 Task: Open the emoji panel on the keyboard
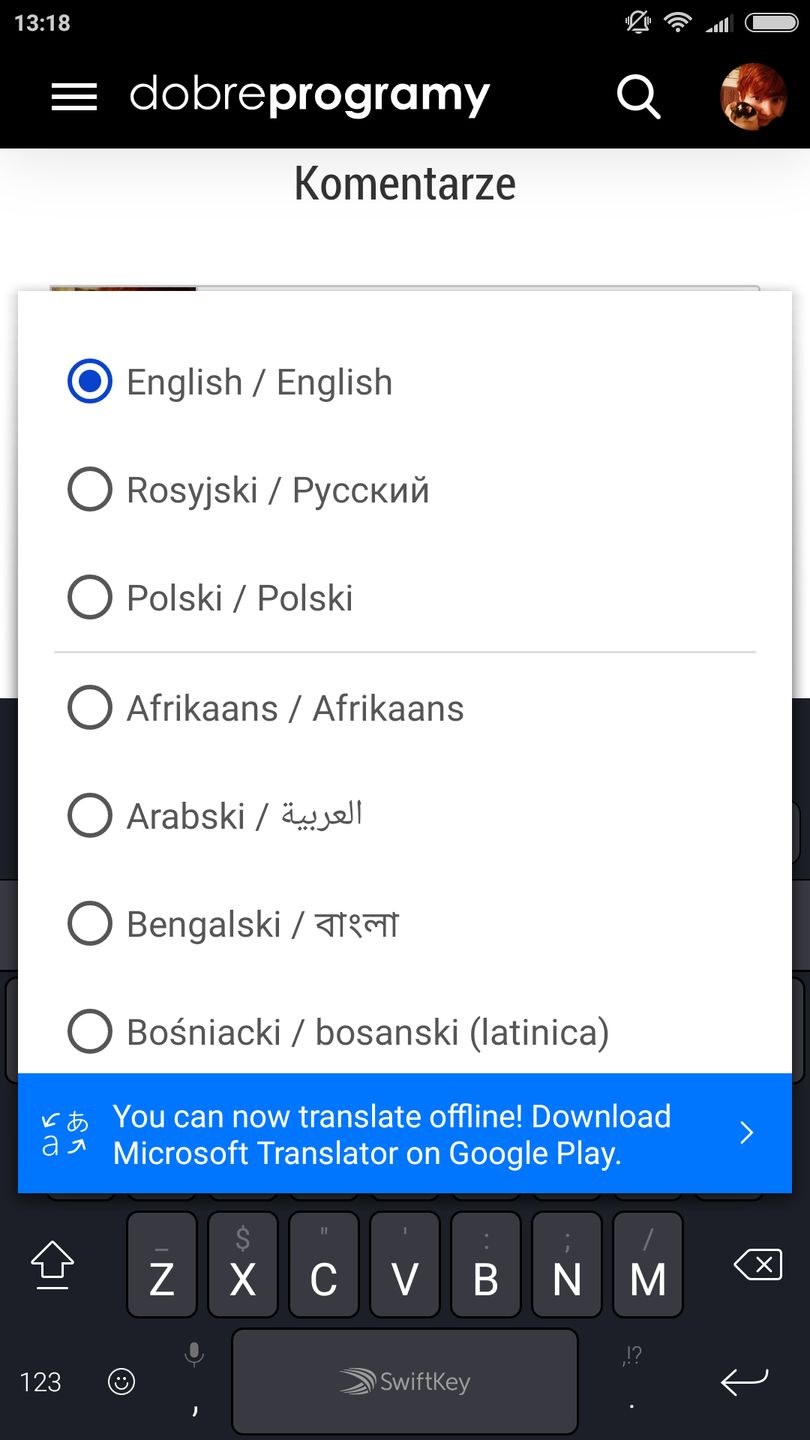click(x=121, y=1382)
